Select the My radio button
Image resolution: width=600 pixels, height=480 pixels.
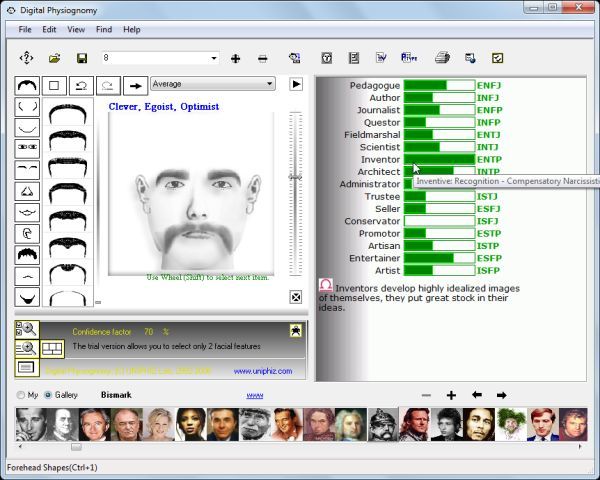(22, 395)
